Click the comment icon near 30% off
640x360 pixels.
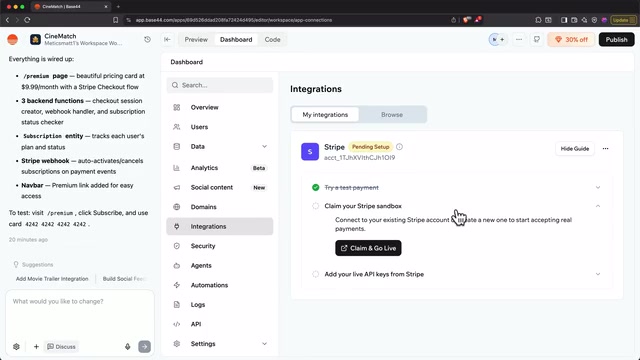pyautogui.click(x=537, y=40)
